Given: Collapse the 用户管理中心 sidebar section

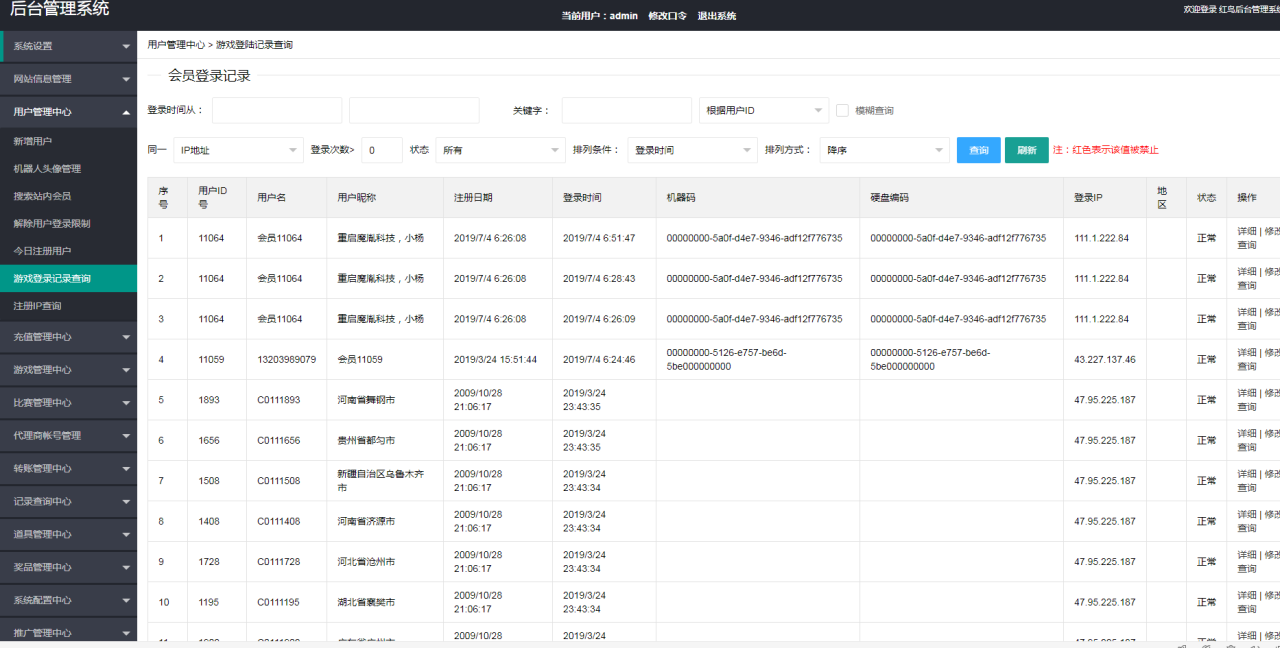Looking at the screenshot, I should coord(68,112).
